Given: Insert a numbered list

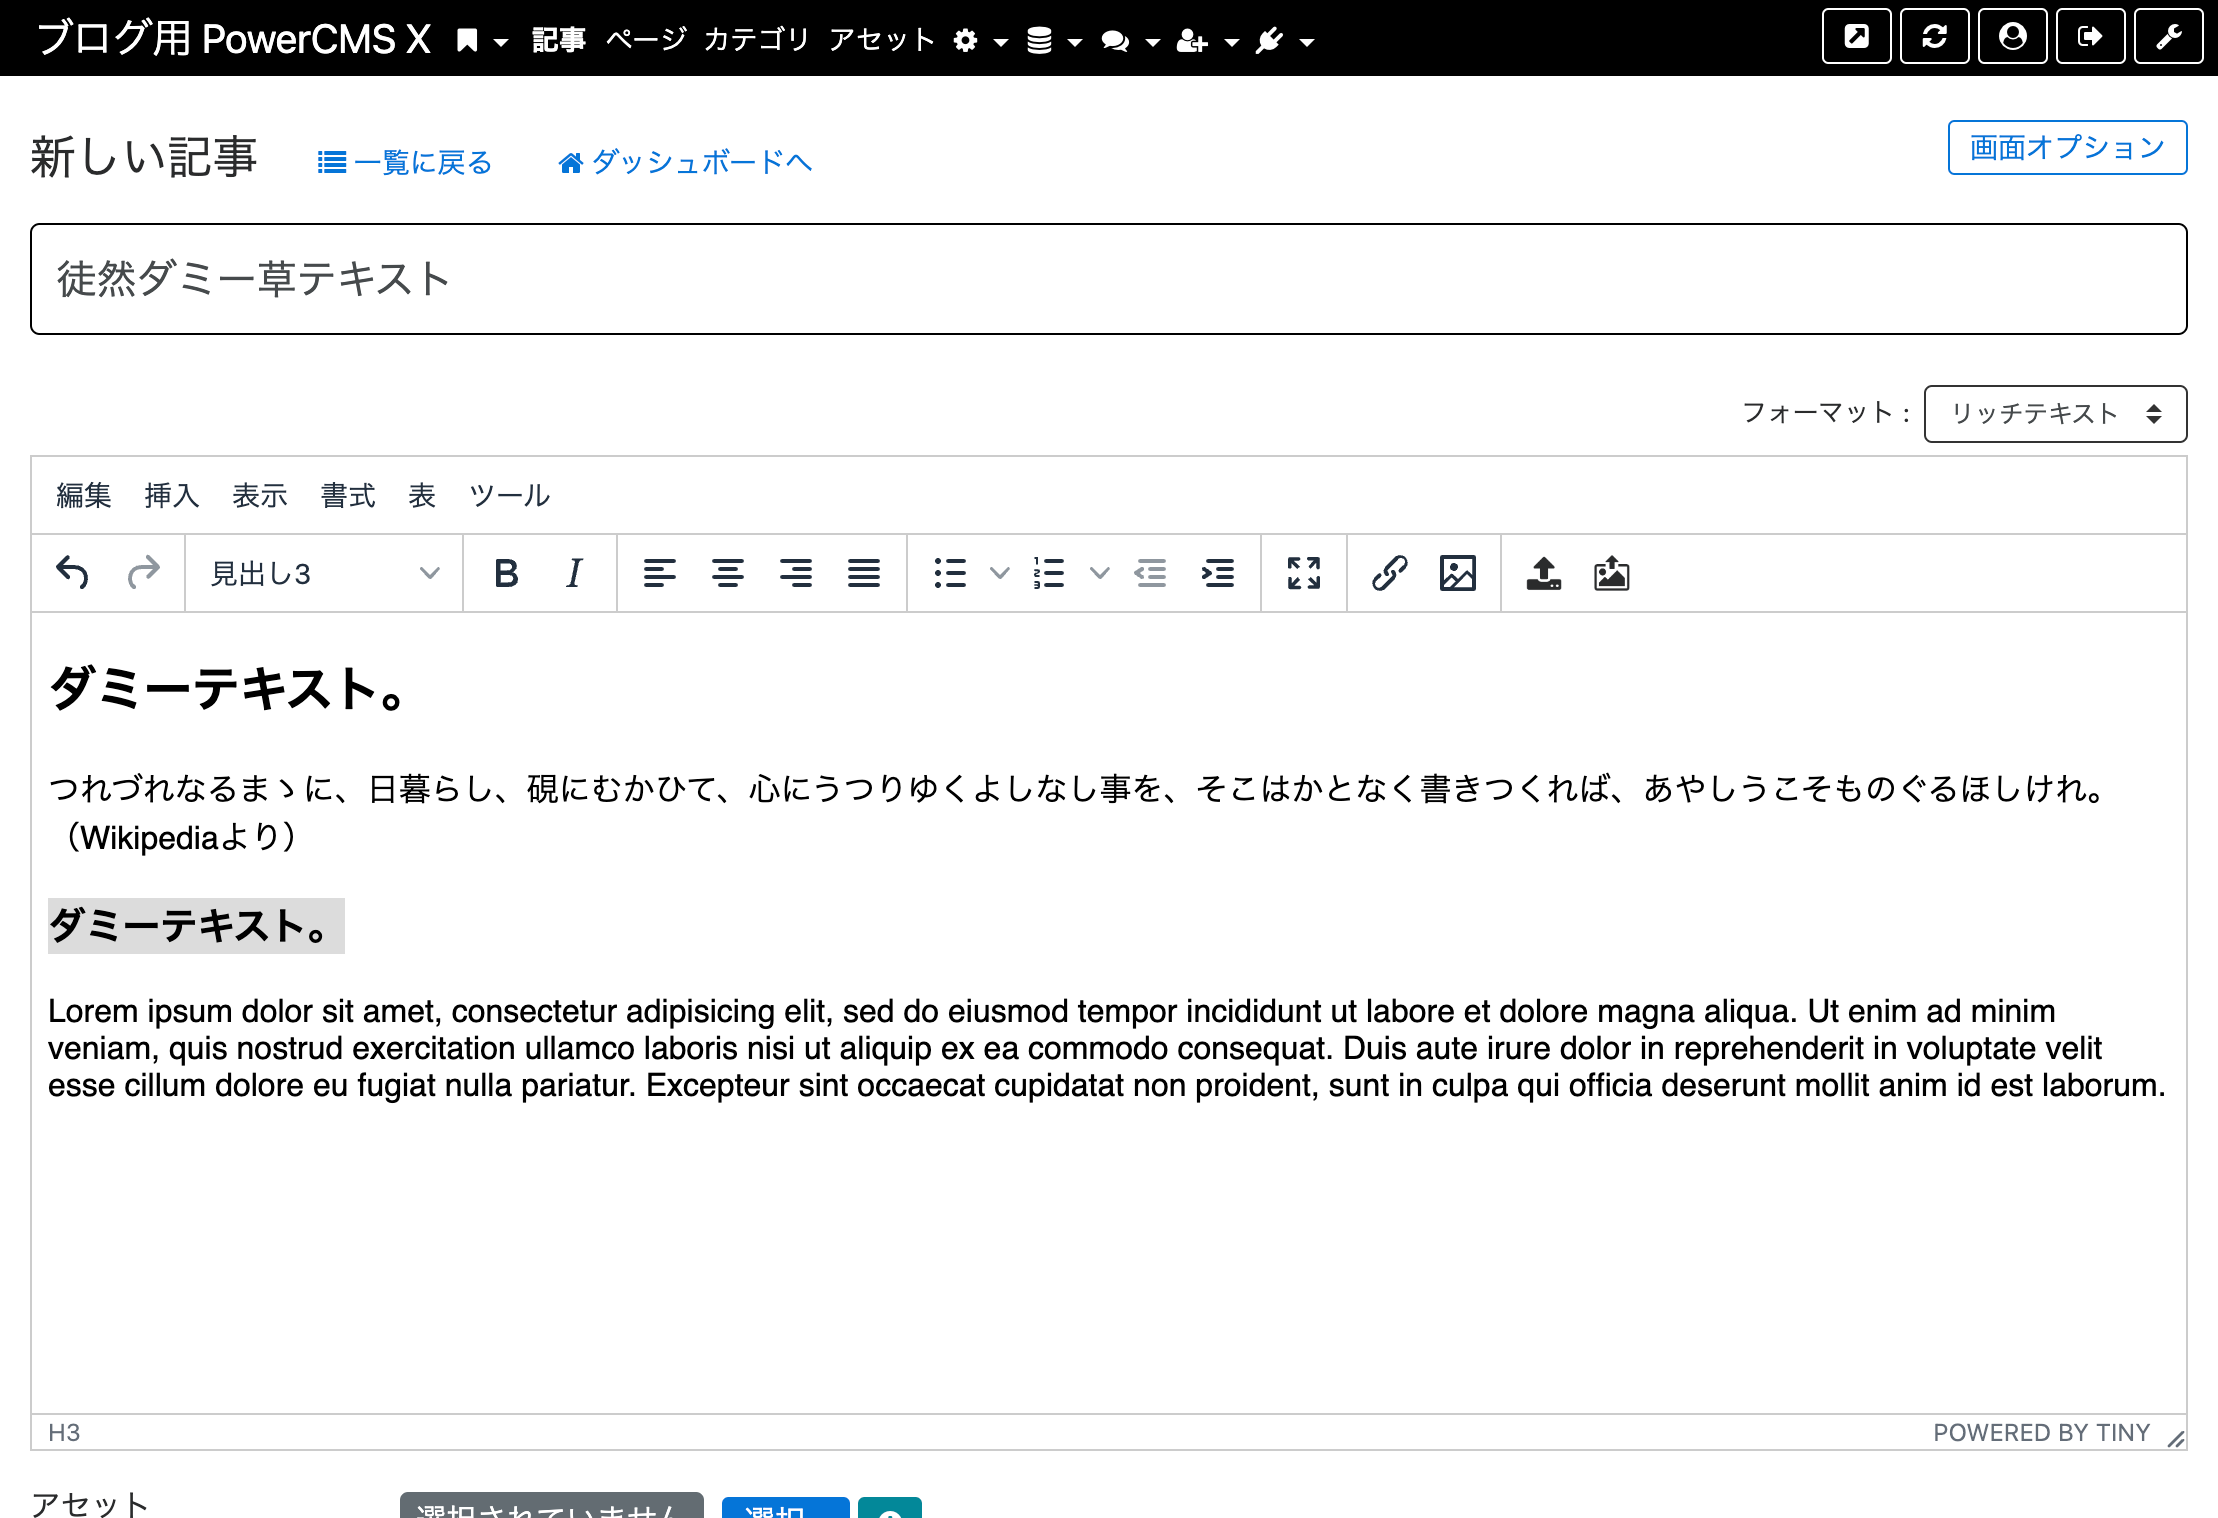Looking at the screenshot, I should coord(1049,573).
